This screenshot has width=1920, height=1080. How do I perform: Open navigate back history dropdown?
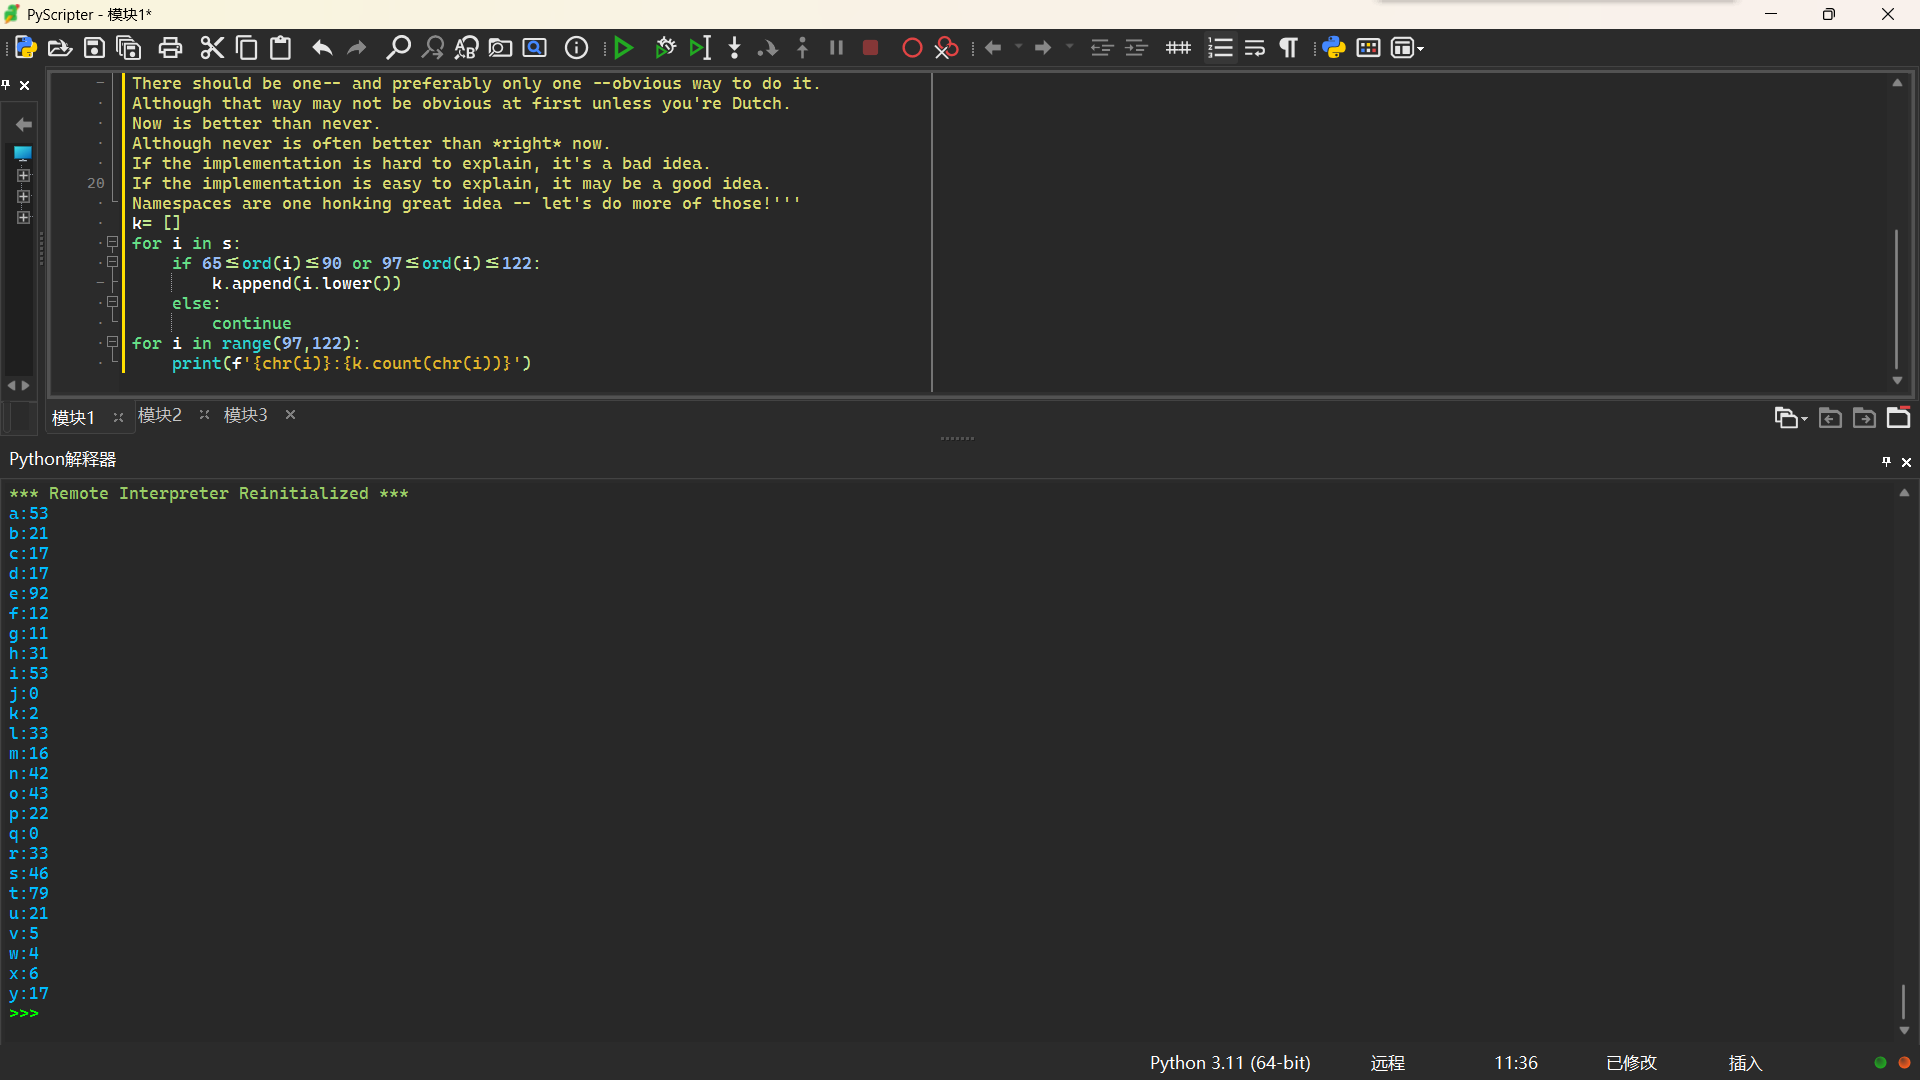1019,47
